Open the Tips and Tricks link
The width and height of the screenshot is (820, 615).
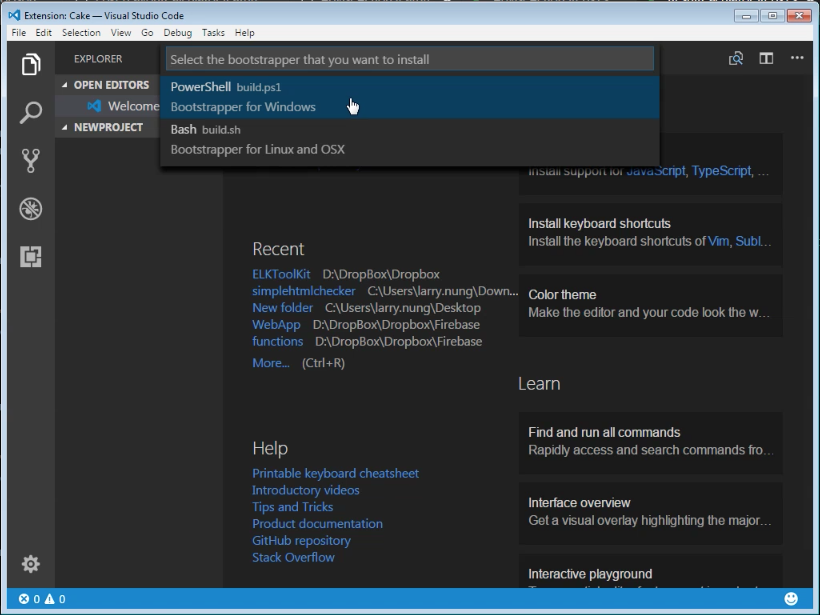pyautogui.click(x=292, y=507)
